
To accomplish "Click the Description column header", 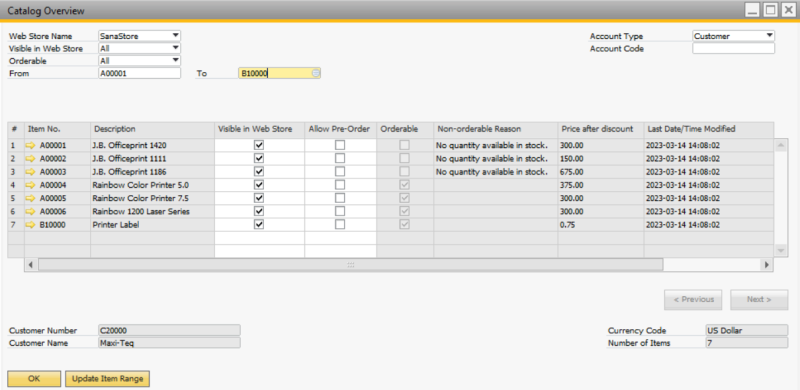I will coord(153,129).
